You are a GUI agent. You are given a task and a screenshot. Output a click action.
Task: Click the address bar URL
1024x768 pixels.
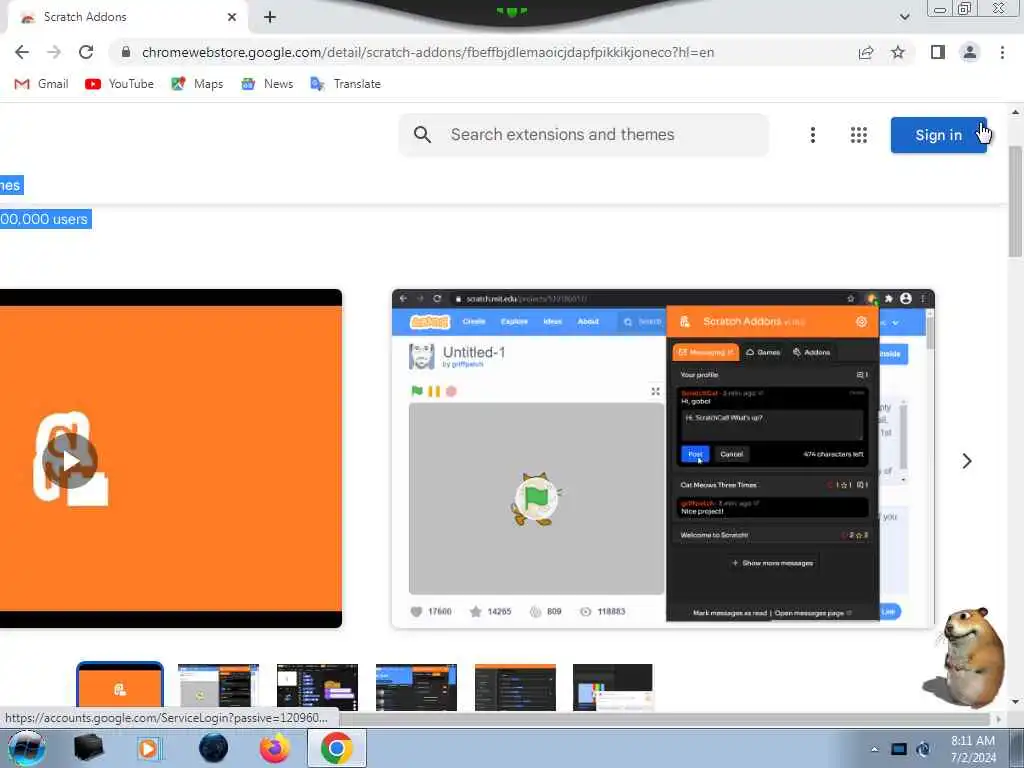pos(428,52)
